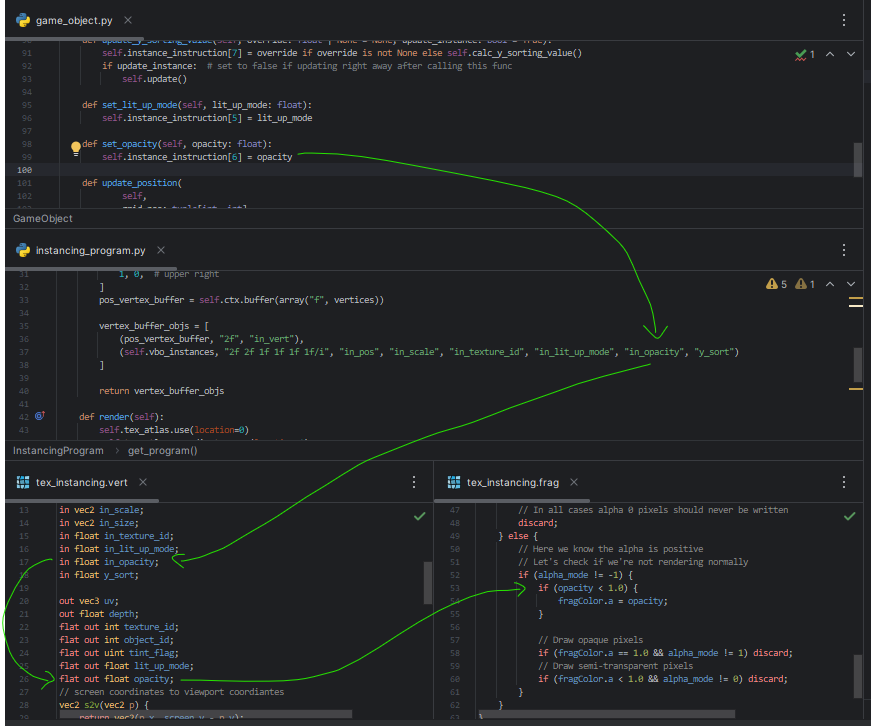
Task: Switch to the tex_instancing.frag tab
Action: point(513,482)
